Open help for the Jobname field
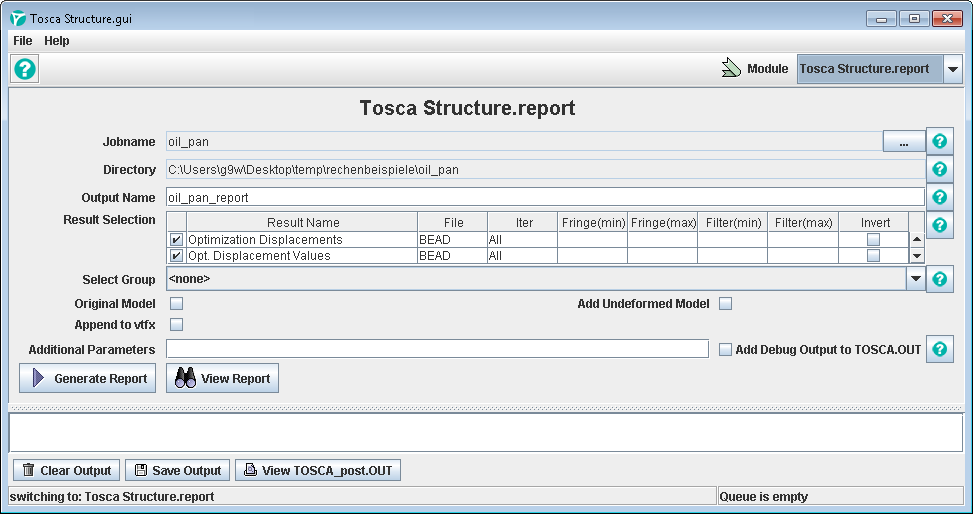The height and width of the screenshot is (514, 973). tap(939, 142)
